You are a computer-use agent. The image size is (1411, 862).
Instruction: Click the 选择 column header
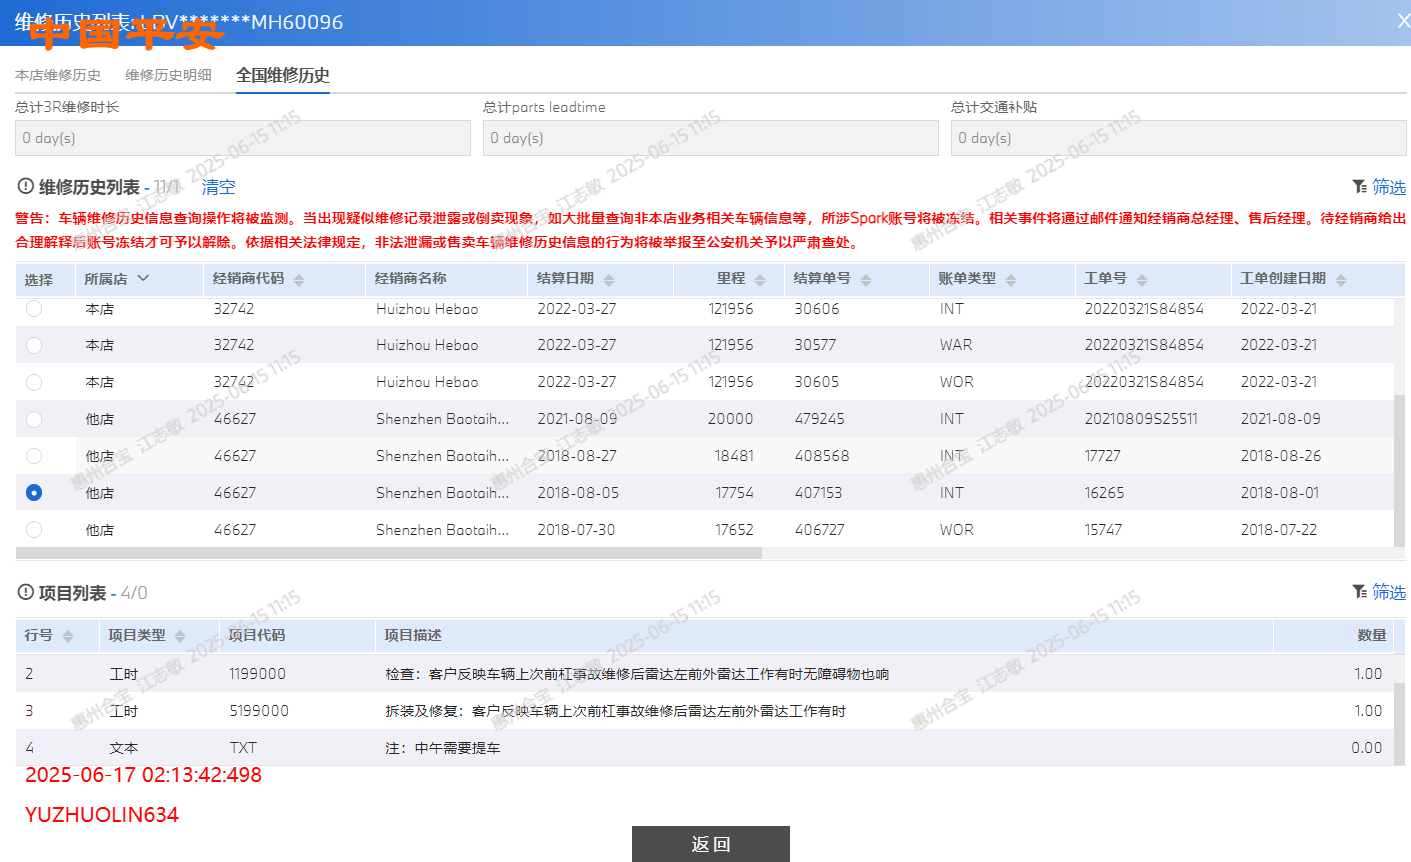tap(39, 279)
